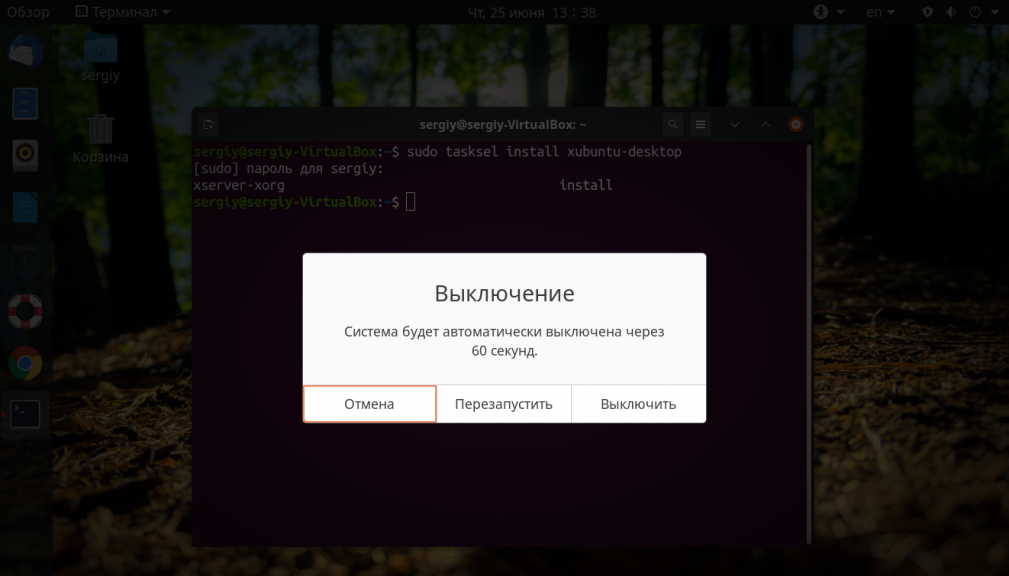Viewport: 1009px width, 576px height.
Task: Click the text xserver-xorg in terminal
Action: click(239, 185)
